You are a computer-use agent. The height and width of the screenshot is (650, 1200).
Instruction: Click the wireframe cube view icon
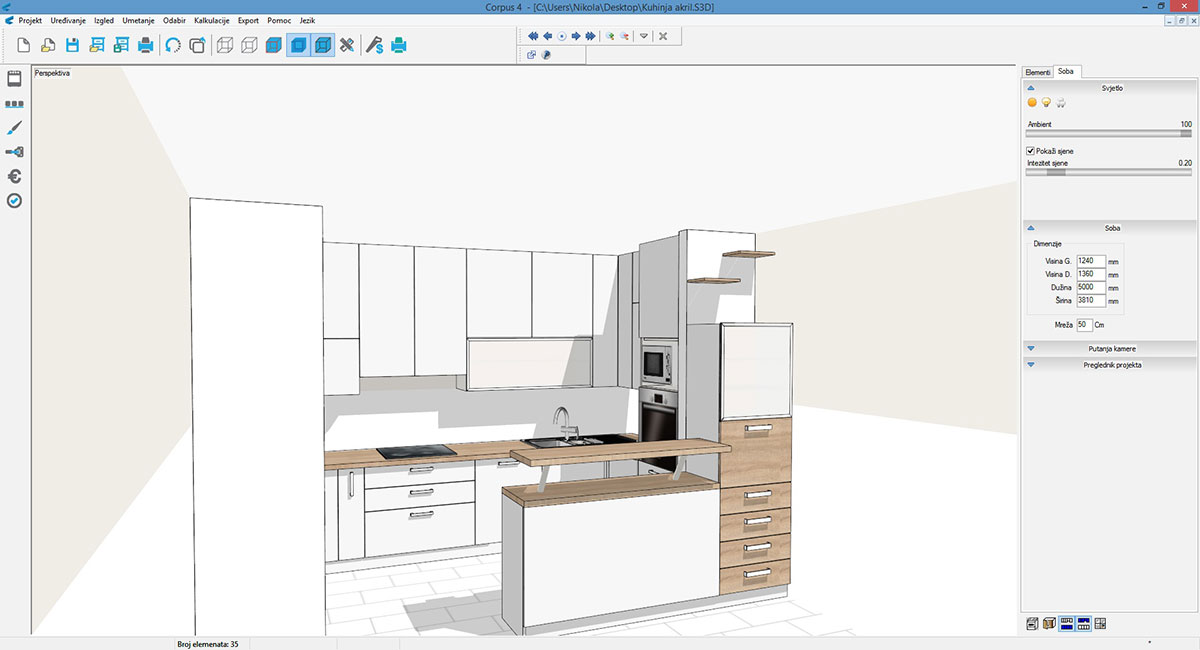pos(225,45)
